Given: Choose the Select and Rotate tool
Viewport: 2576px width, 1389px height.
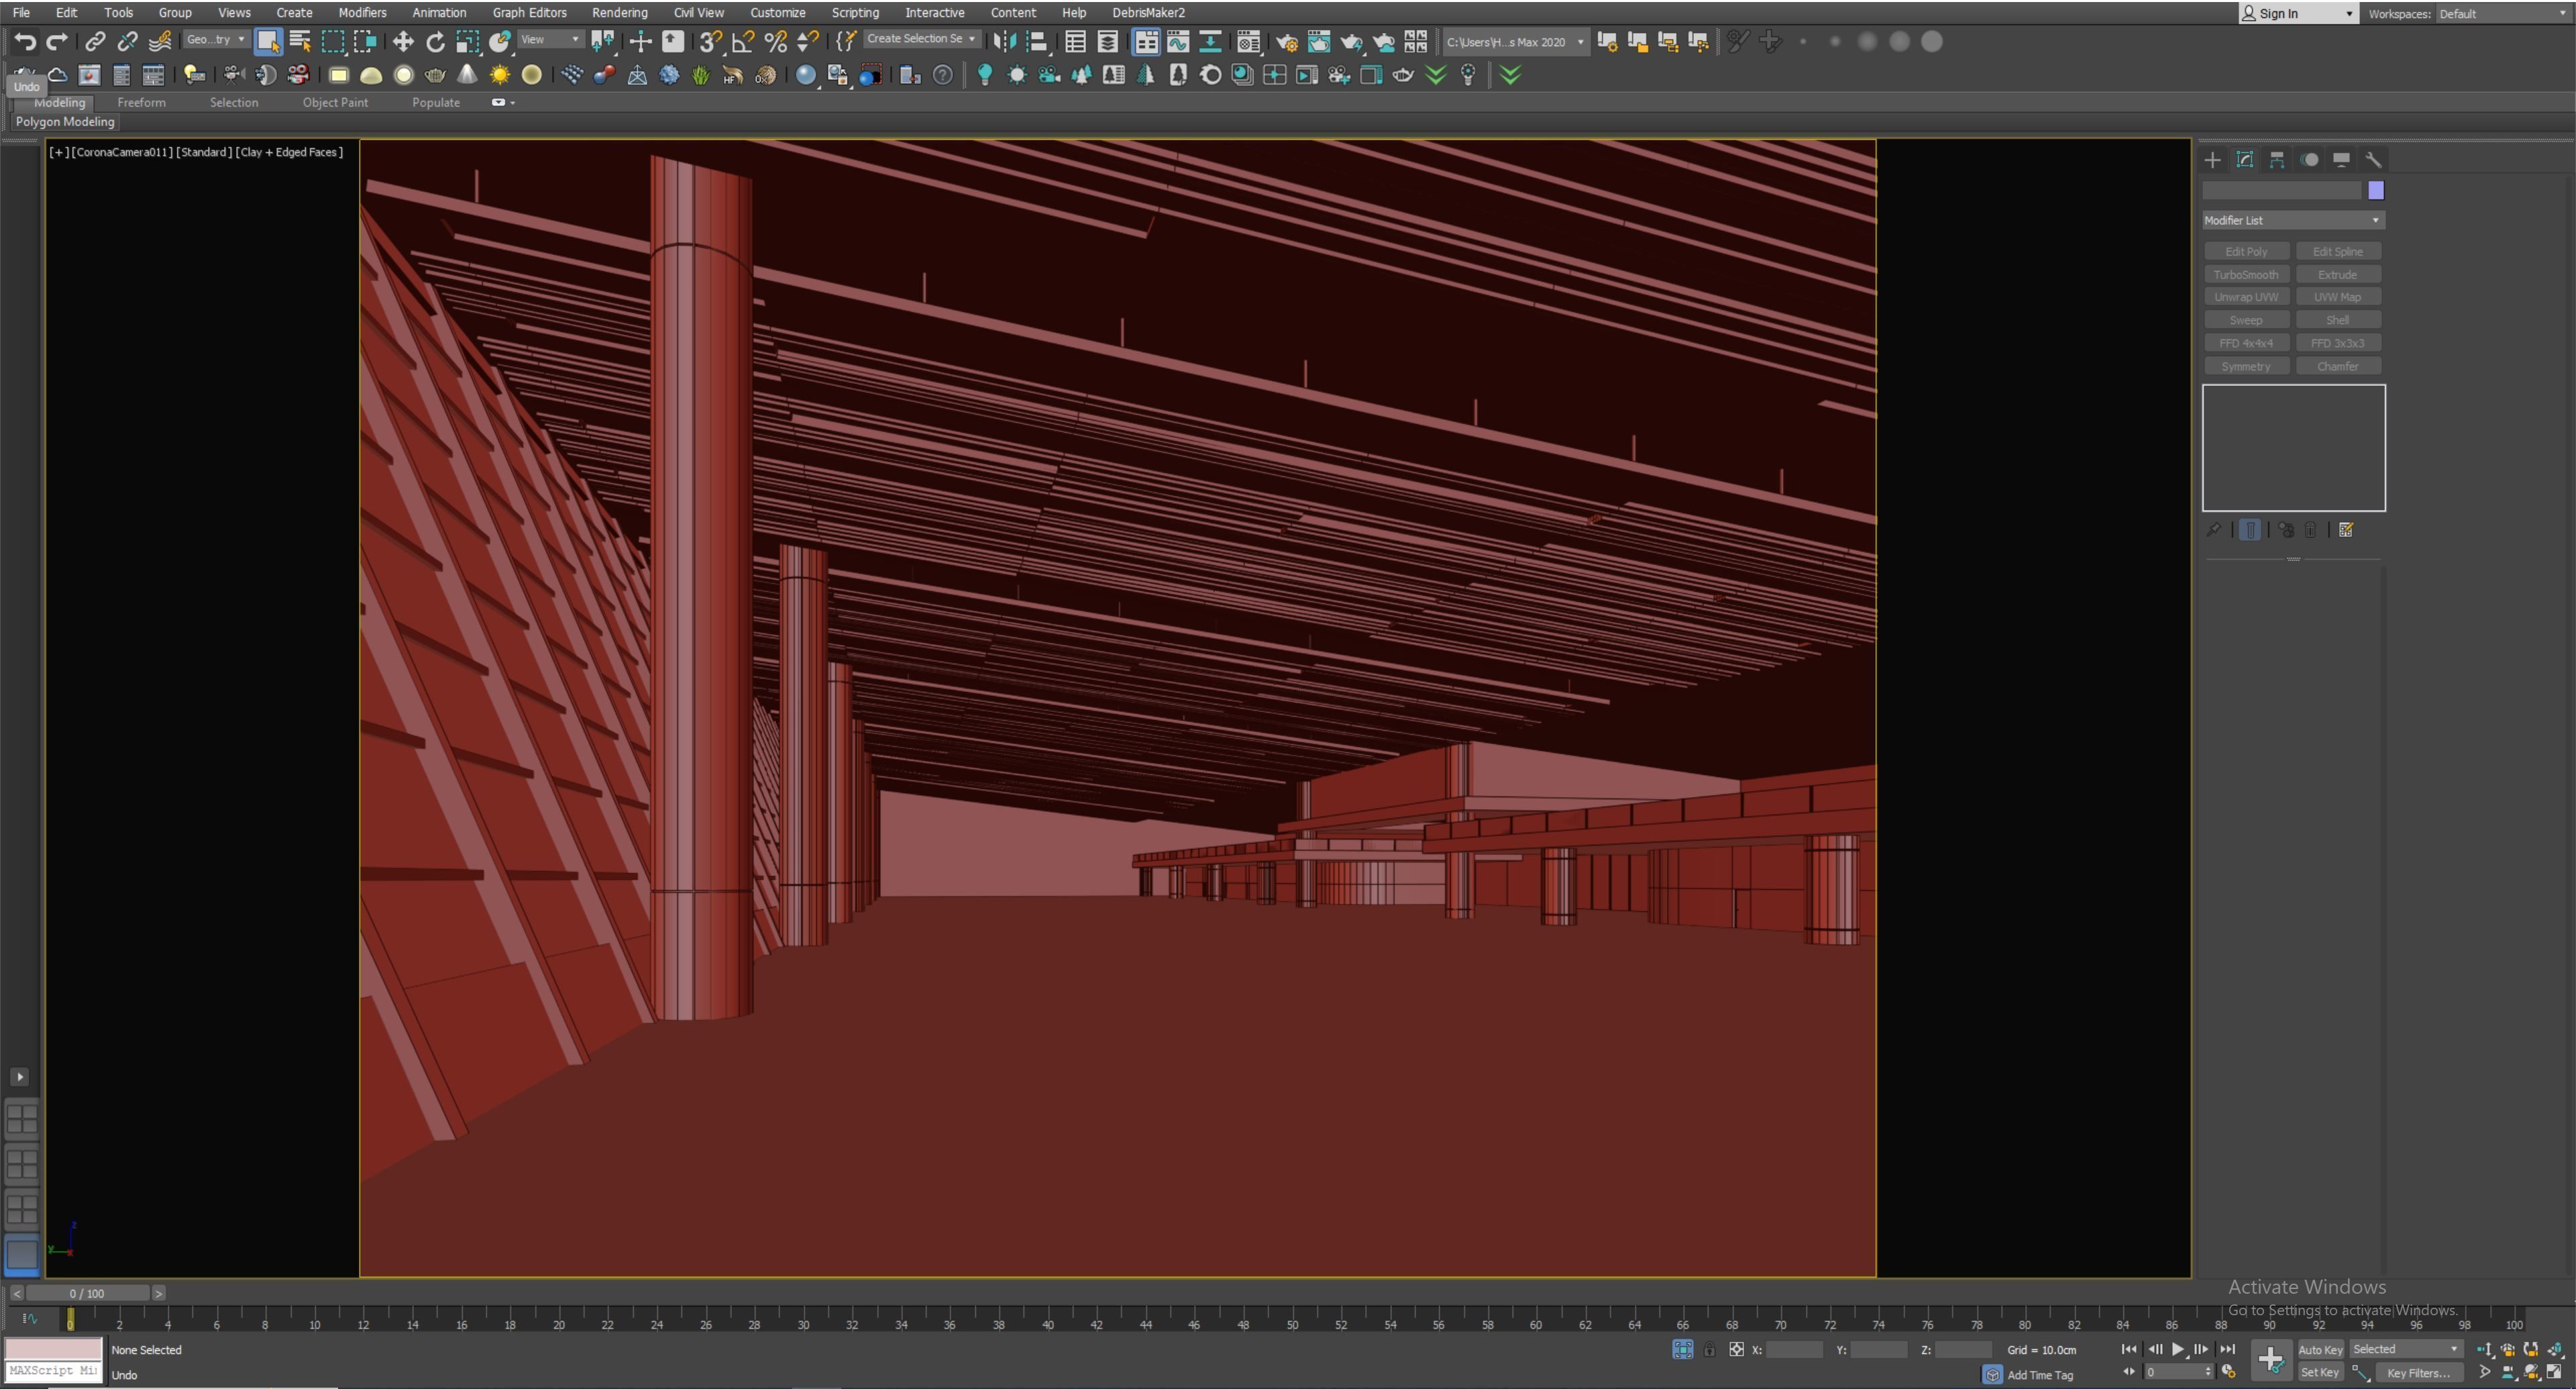Looking at the screenshot, I should point(435,41).
